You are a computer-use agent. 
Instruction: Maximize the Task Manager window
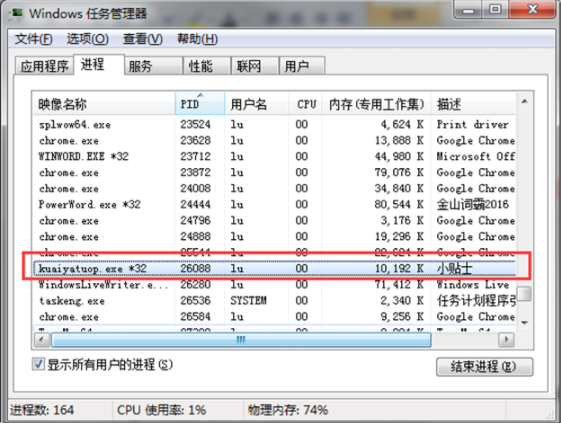pyautogui.click(x=495, y=10)
